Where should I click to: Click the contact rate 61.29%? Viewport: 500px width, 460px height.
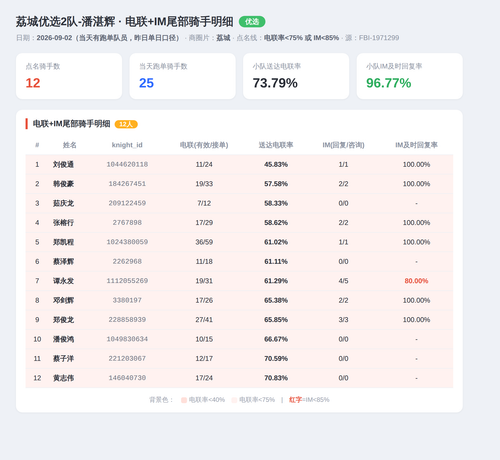[276, 281]
